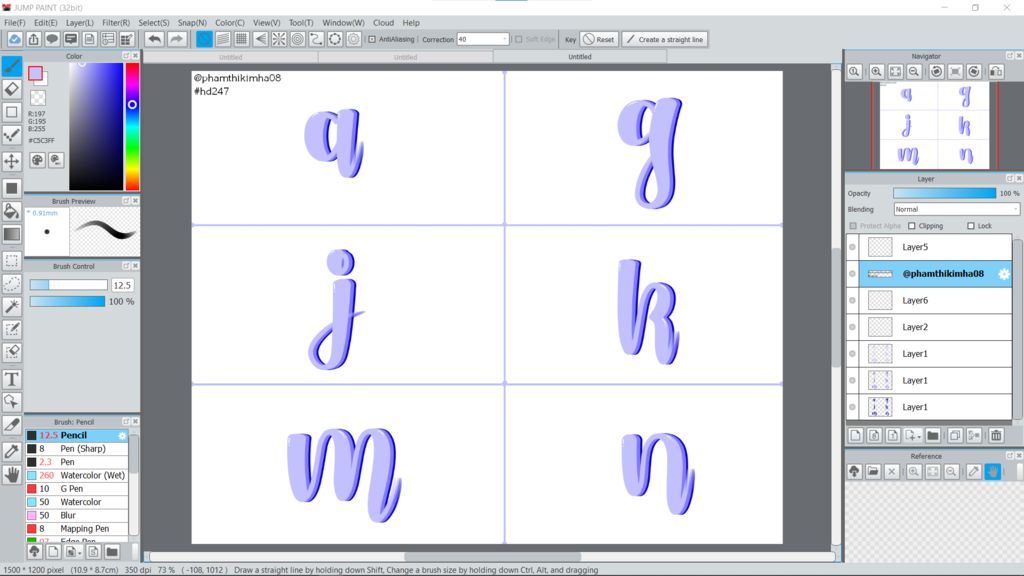
Task: Add a brush folder in Brush panel
Action: tap(112, 552)
